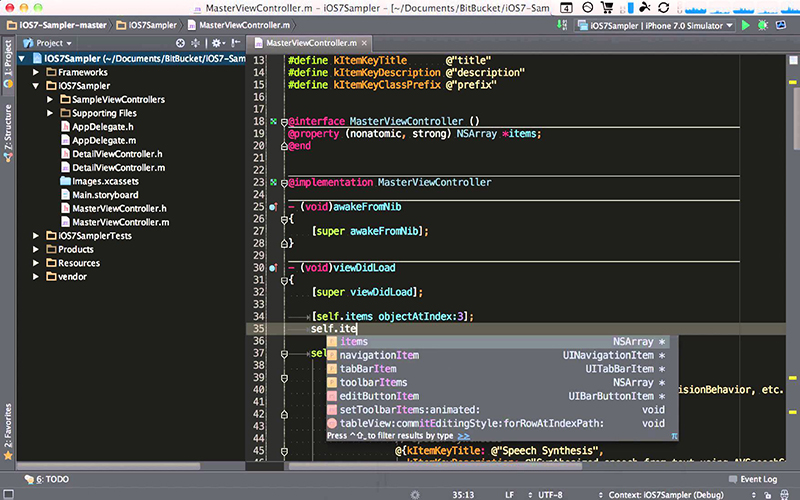Open AppDelegate.h in the project tree
Image resolution: width=800 pixels, height=500 pixels.
[x=97, y=127]
